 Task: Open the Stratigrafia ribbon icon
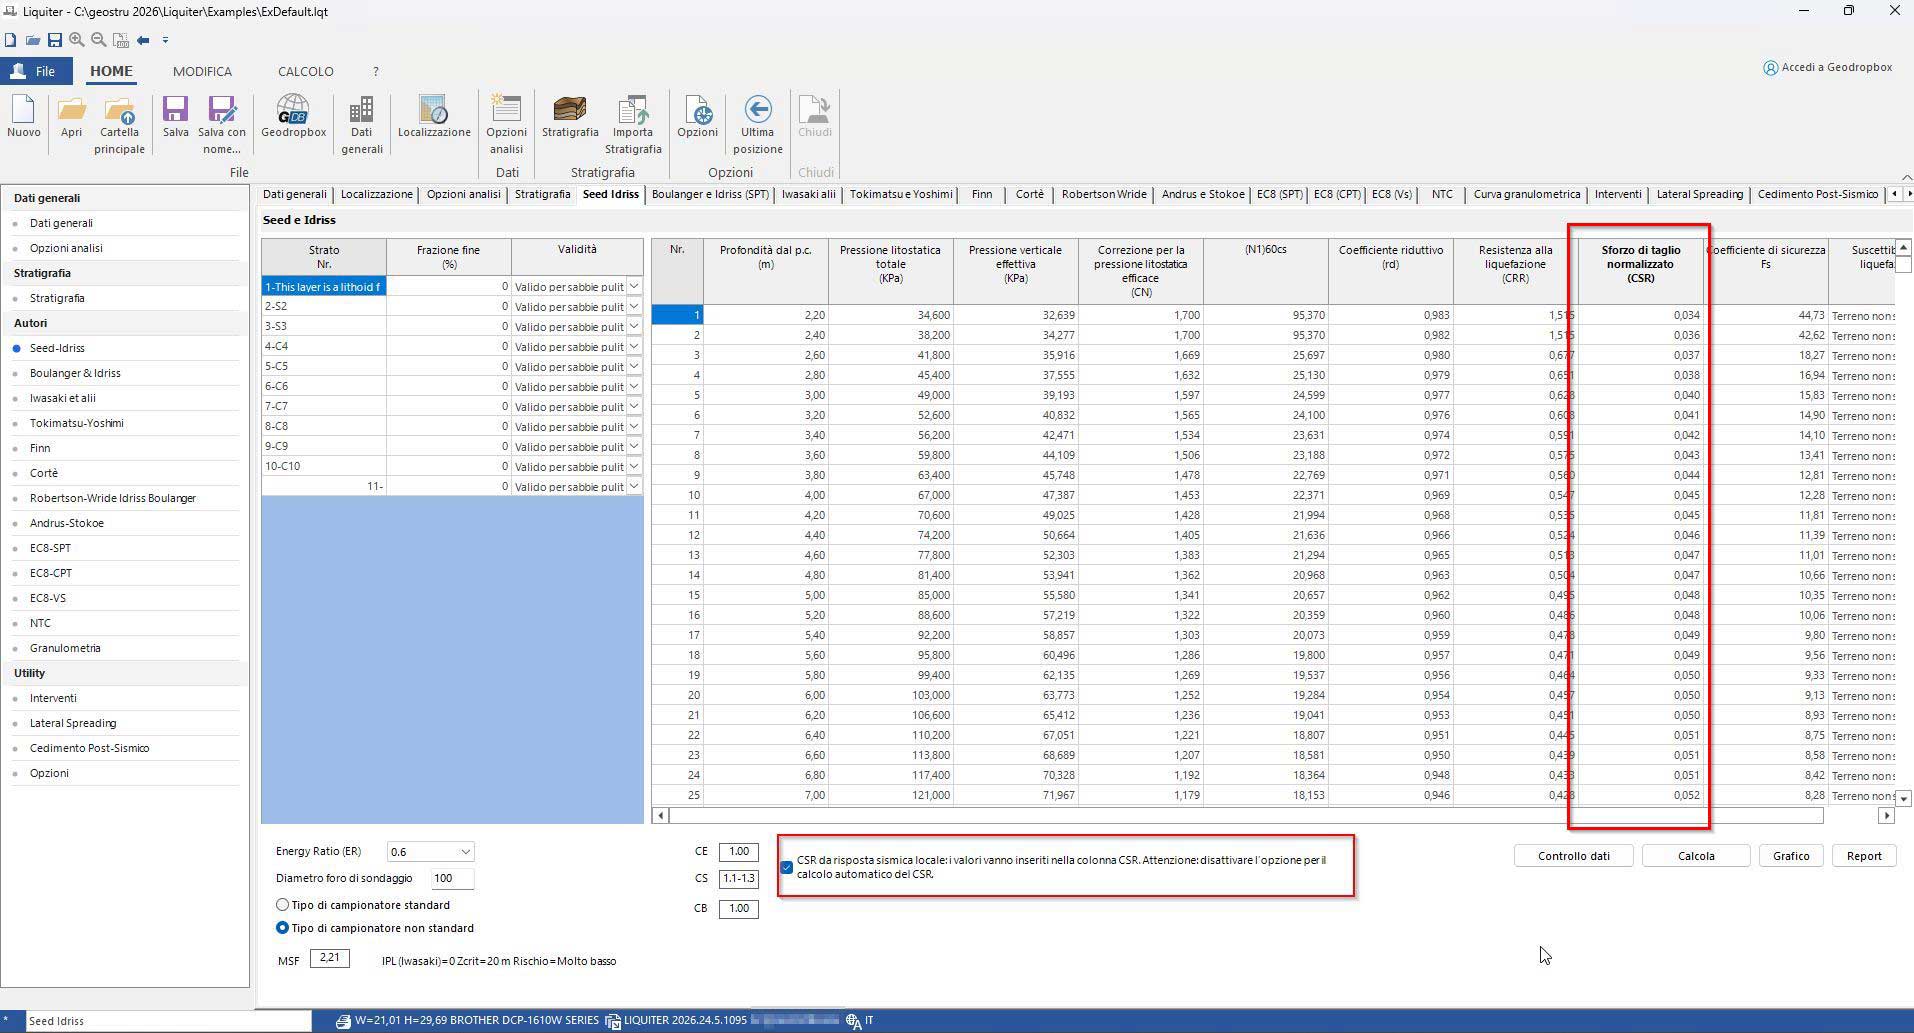569,110
